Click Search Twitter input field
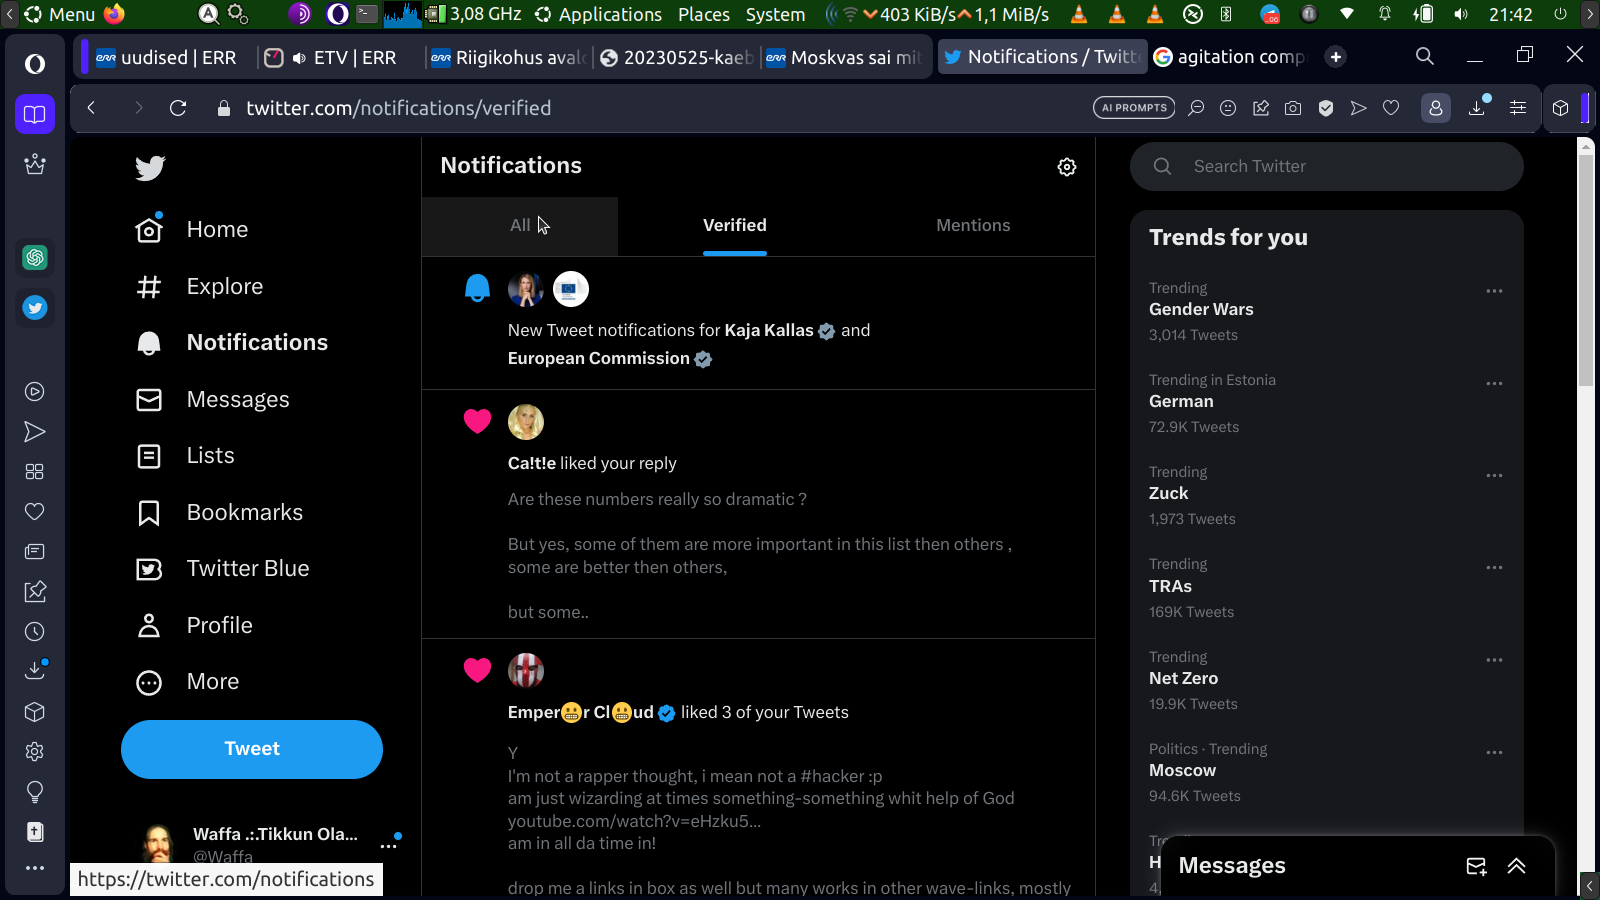The height and width of the screenshot is (900, 1600). pos(1327,167)
